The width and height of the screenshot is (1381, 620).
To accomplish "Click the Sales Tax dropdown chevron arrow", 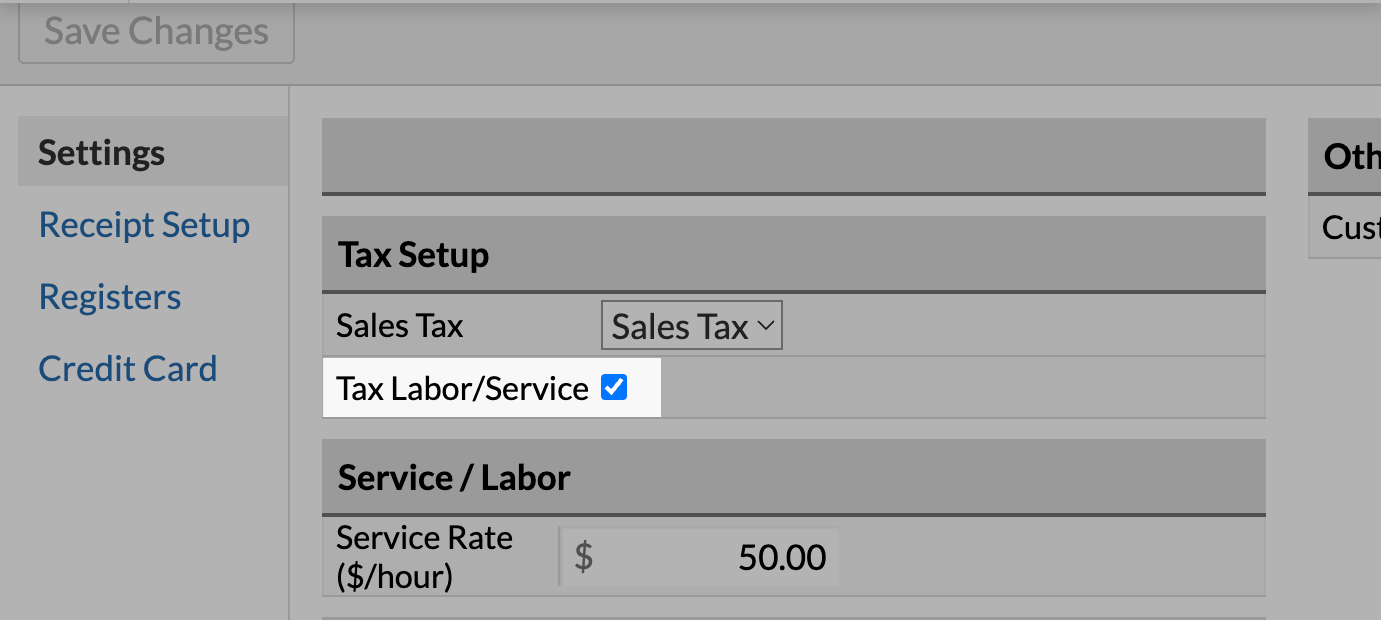I will tap(766, 326).
